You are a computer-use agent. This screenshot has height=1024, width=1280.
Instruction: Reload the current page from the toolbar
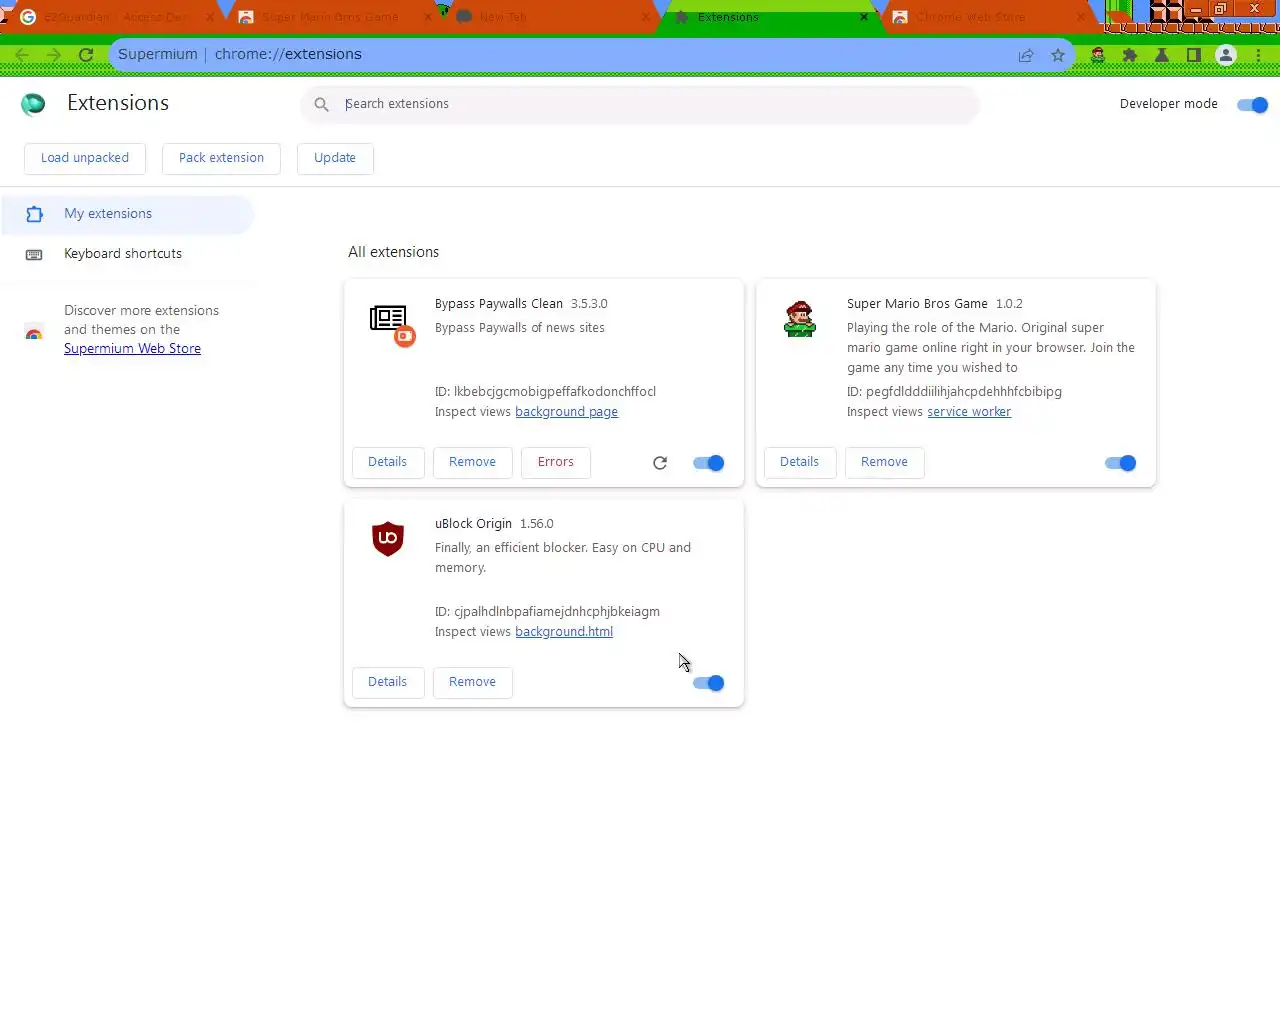tap(86, 55)
